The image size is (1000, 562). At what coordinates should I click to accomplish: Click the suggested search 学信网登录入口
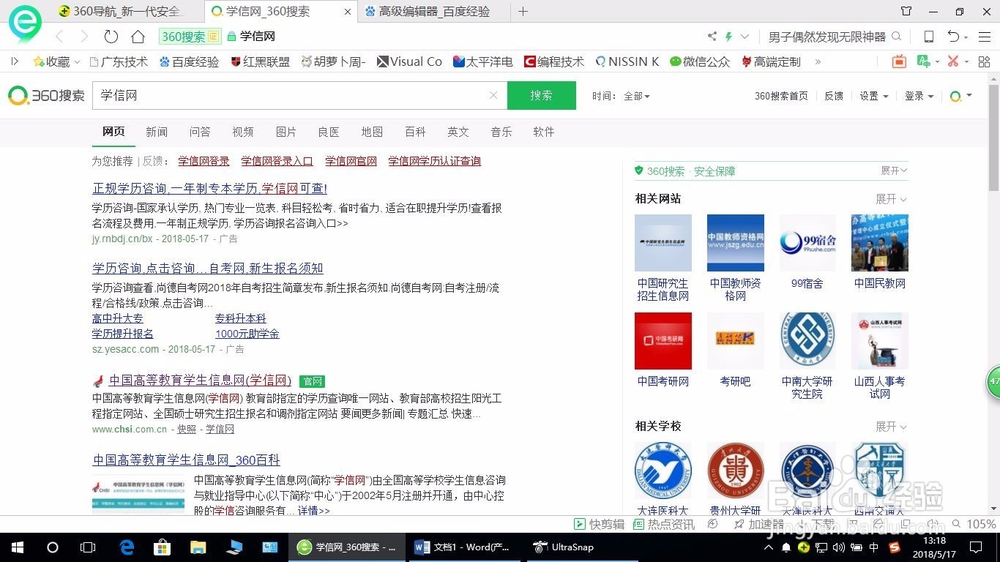[x=277, y=161]
